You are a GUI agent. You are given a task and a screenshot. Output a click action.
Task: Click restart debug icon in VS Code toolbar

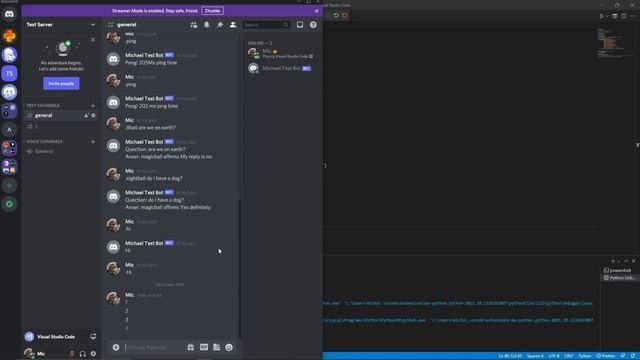coord(336,16)
